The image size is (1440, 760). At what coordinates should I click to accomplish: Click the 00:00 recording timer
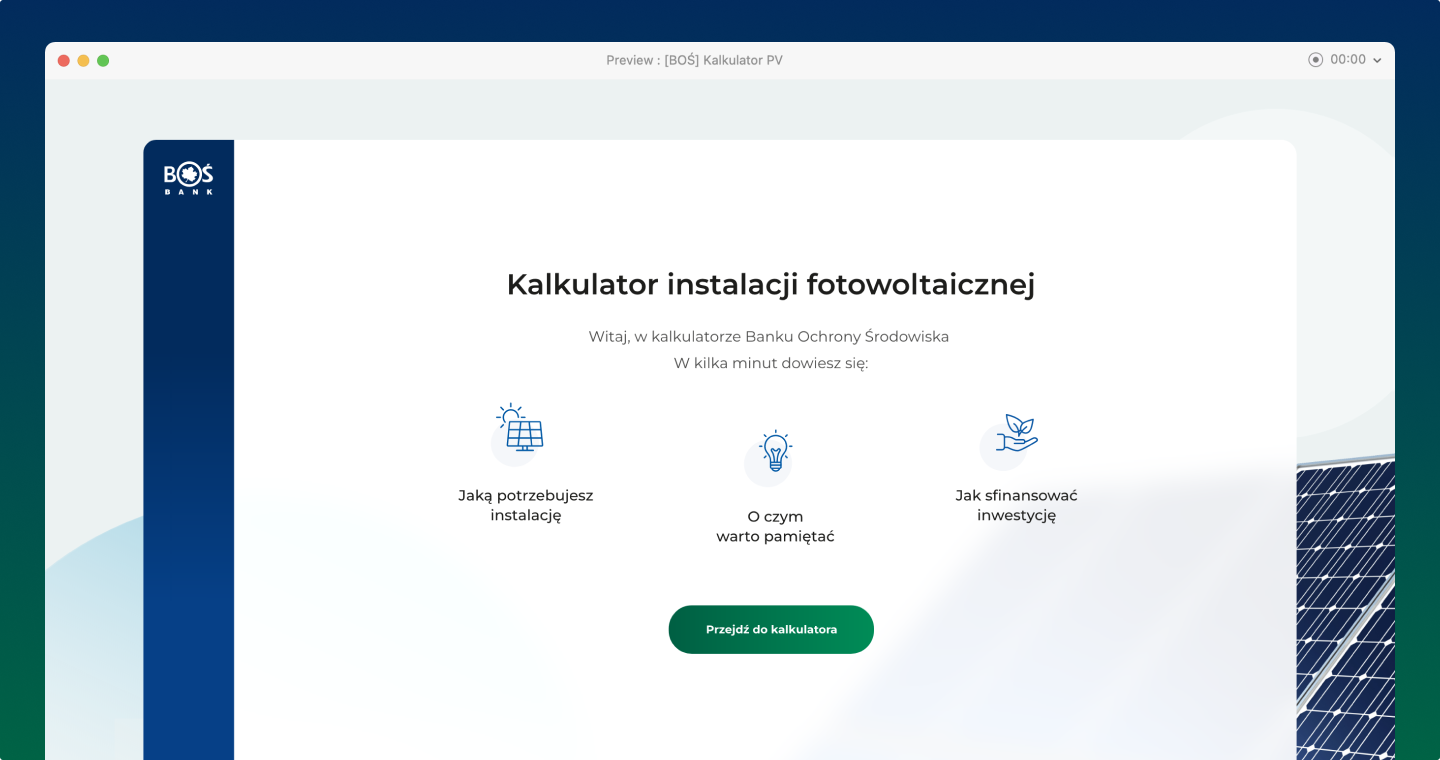pos(1347,60)
